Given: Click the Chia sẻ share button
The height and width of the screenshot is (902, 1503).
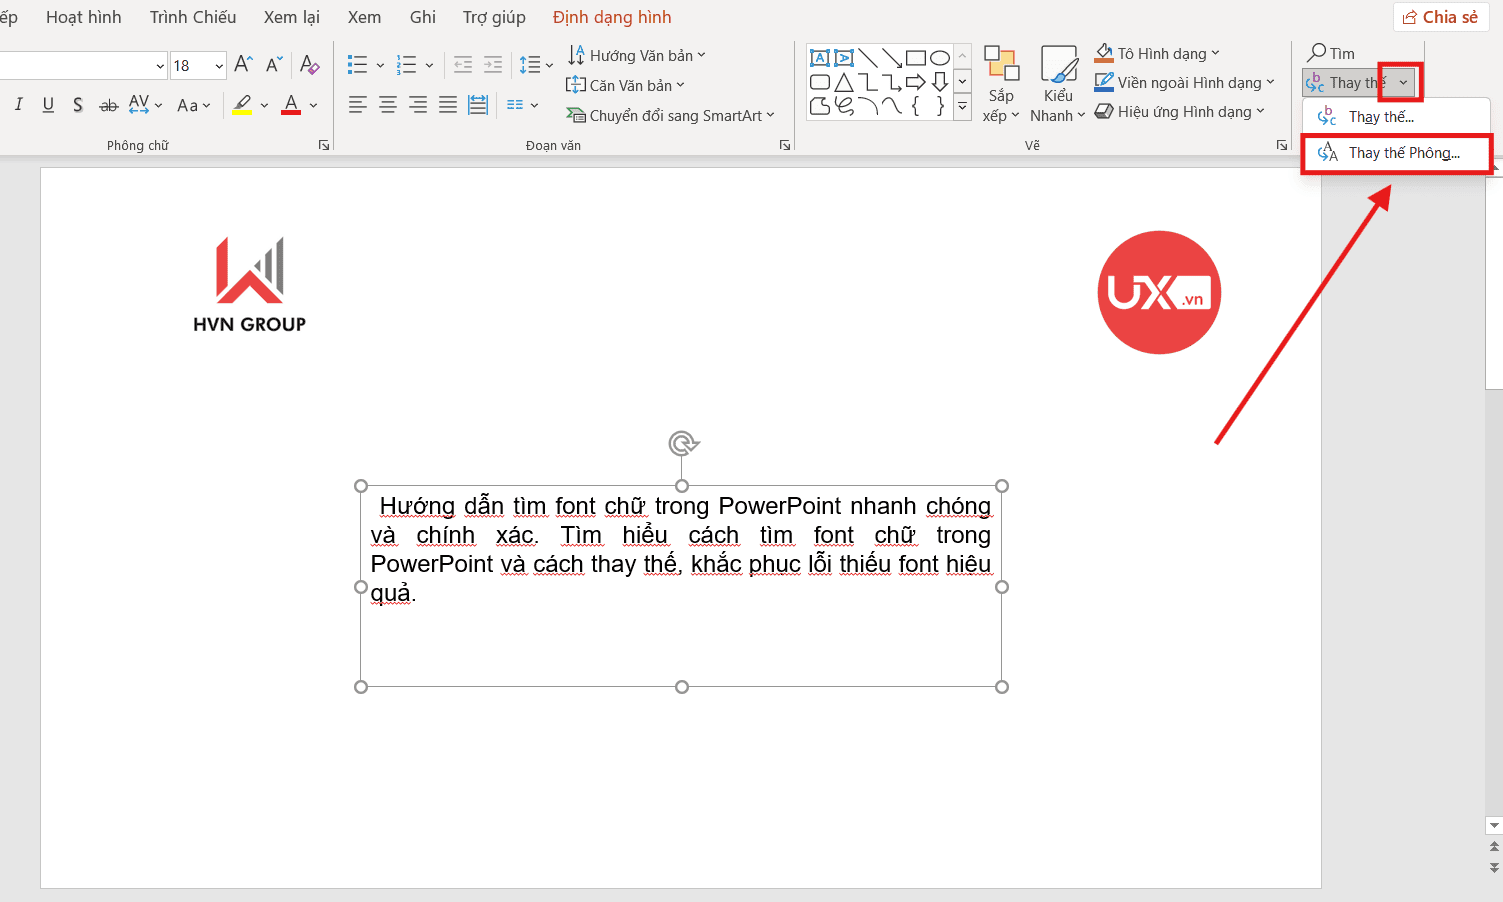Looking at the screenshot, I should coord(1440,17).
